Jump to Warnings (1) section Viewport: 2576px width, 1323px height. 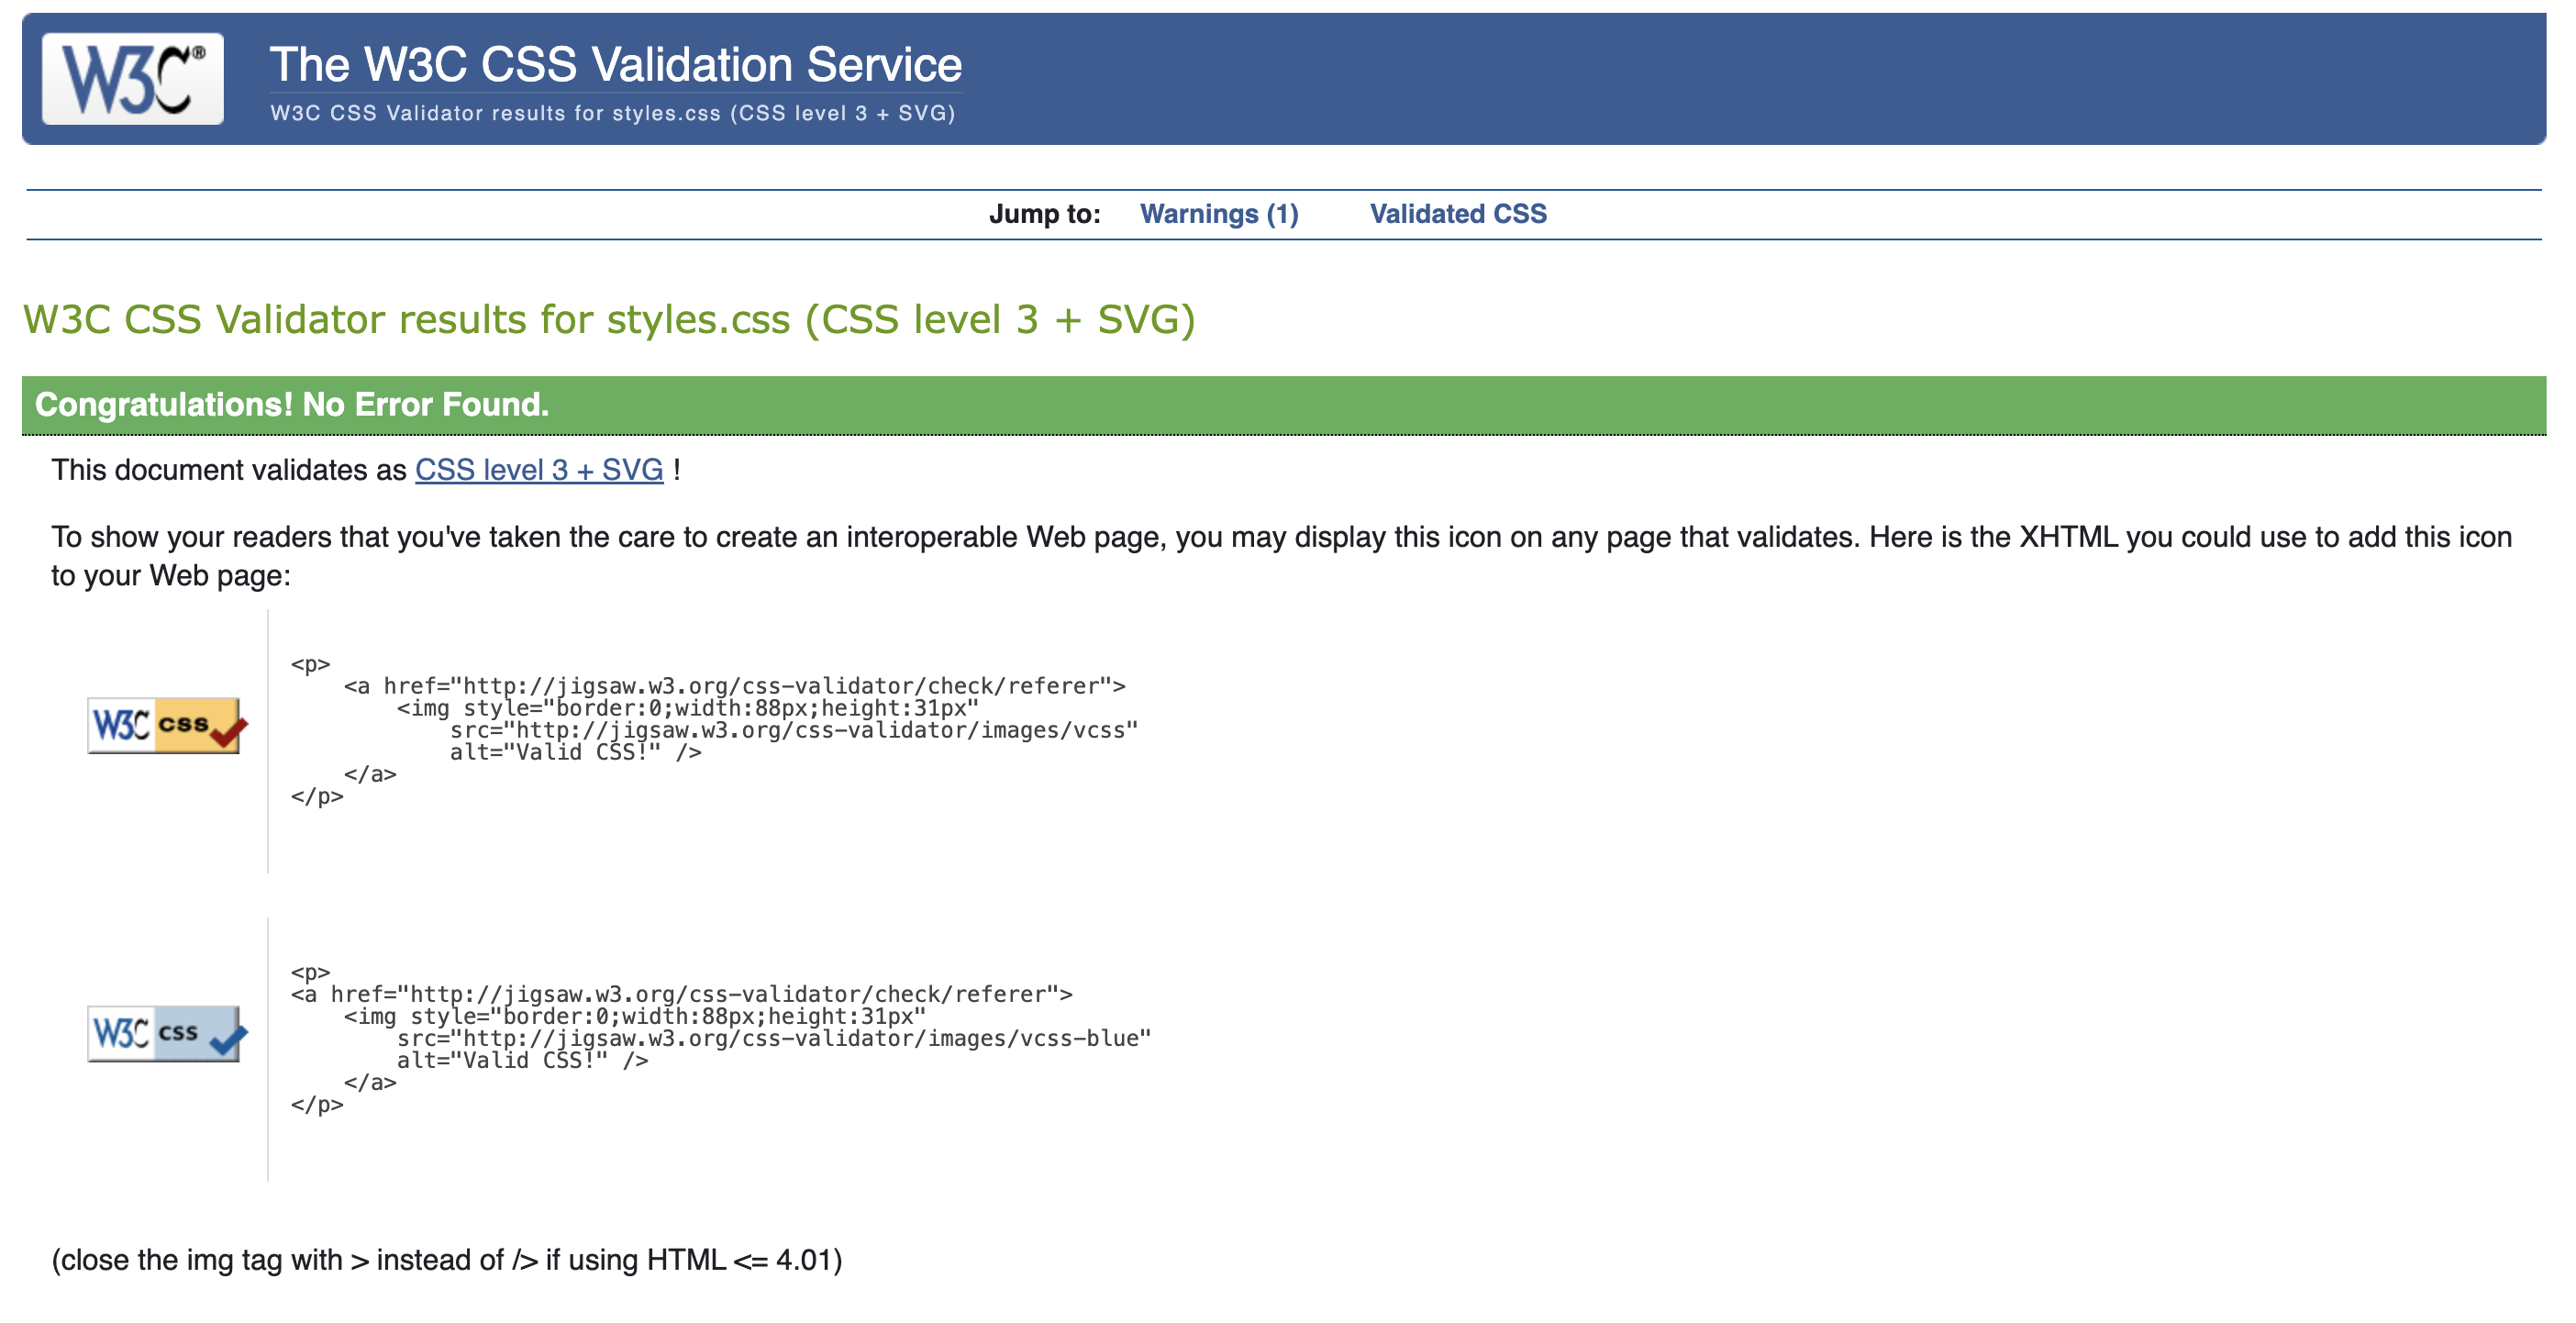point(1218,214)
